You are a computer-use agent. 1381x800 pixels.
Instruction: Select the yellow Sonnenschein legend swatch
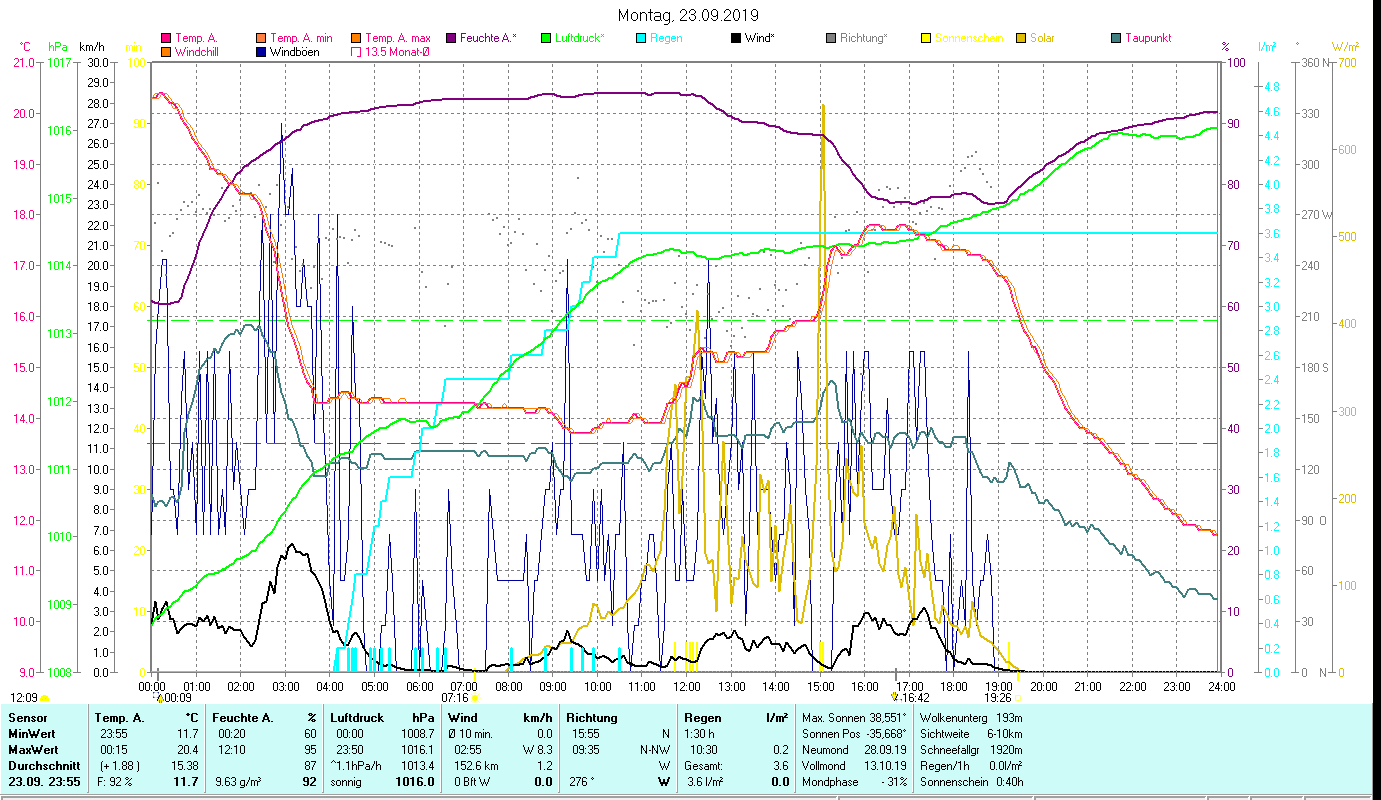point(926,38)
